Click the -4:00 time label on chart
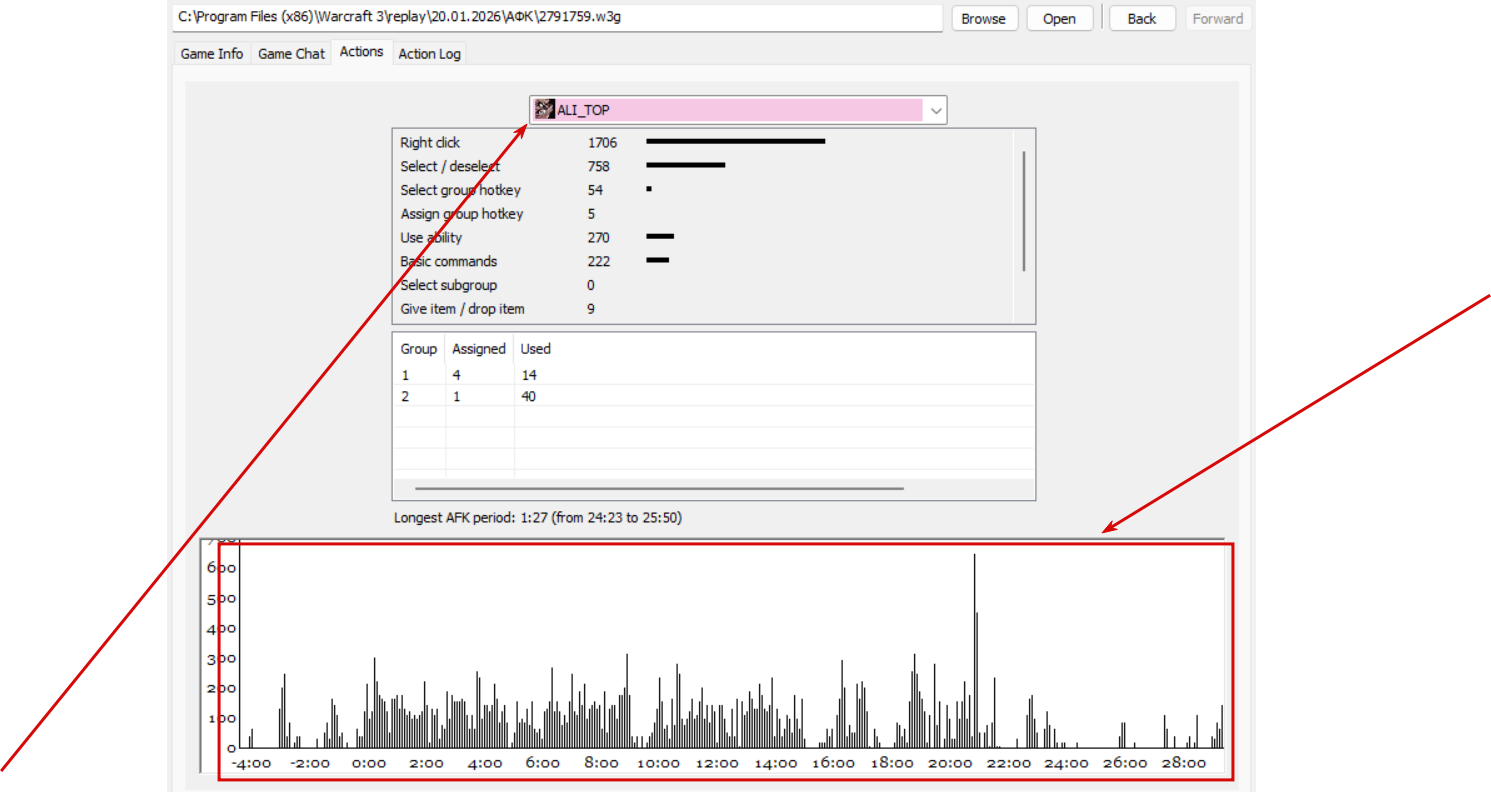The height and width of the screenshot is (792, 1491). [251, 763]
